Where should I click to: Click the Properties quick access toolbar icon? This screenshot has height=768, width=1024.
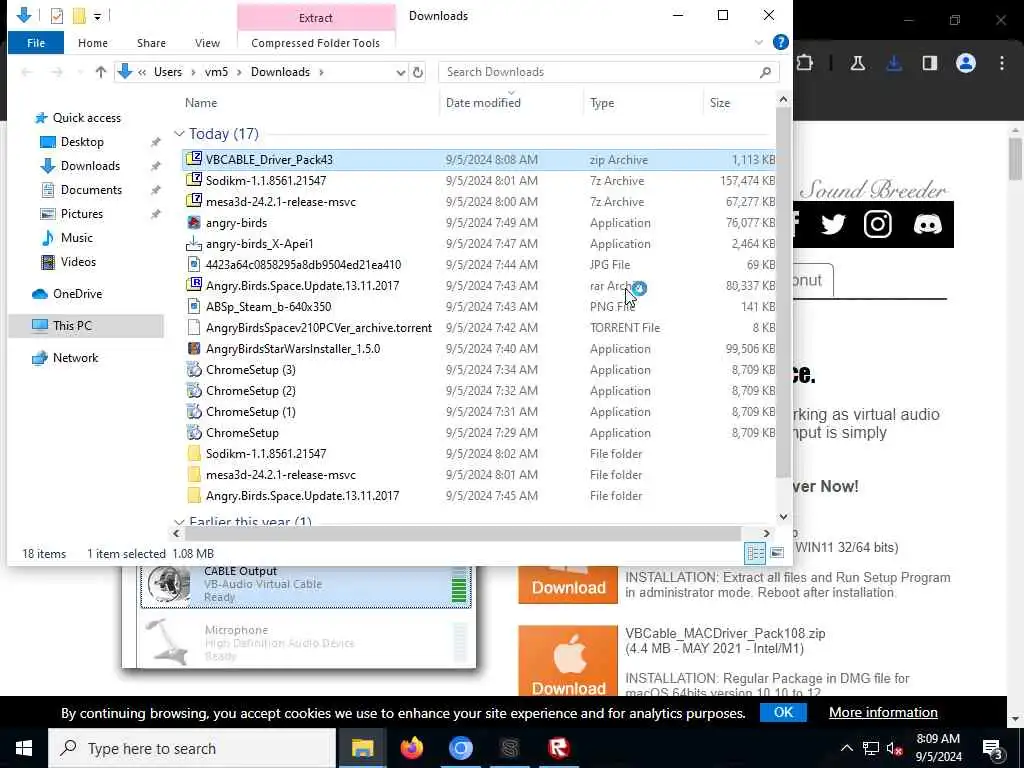tap(57, 16)
